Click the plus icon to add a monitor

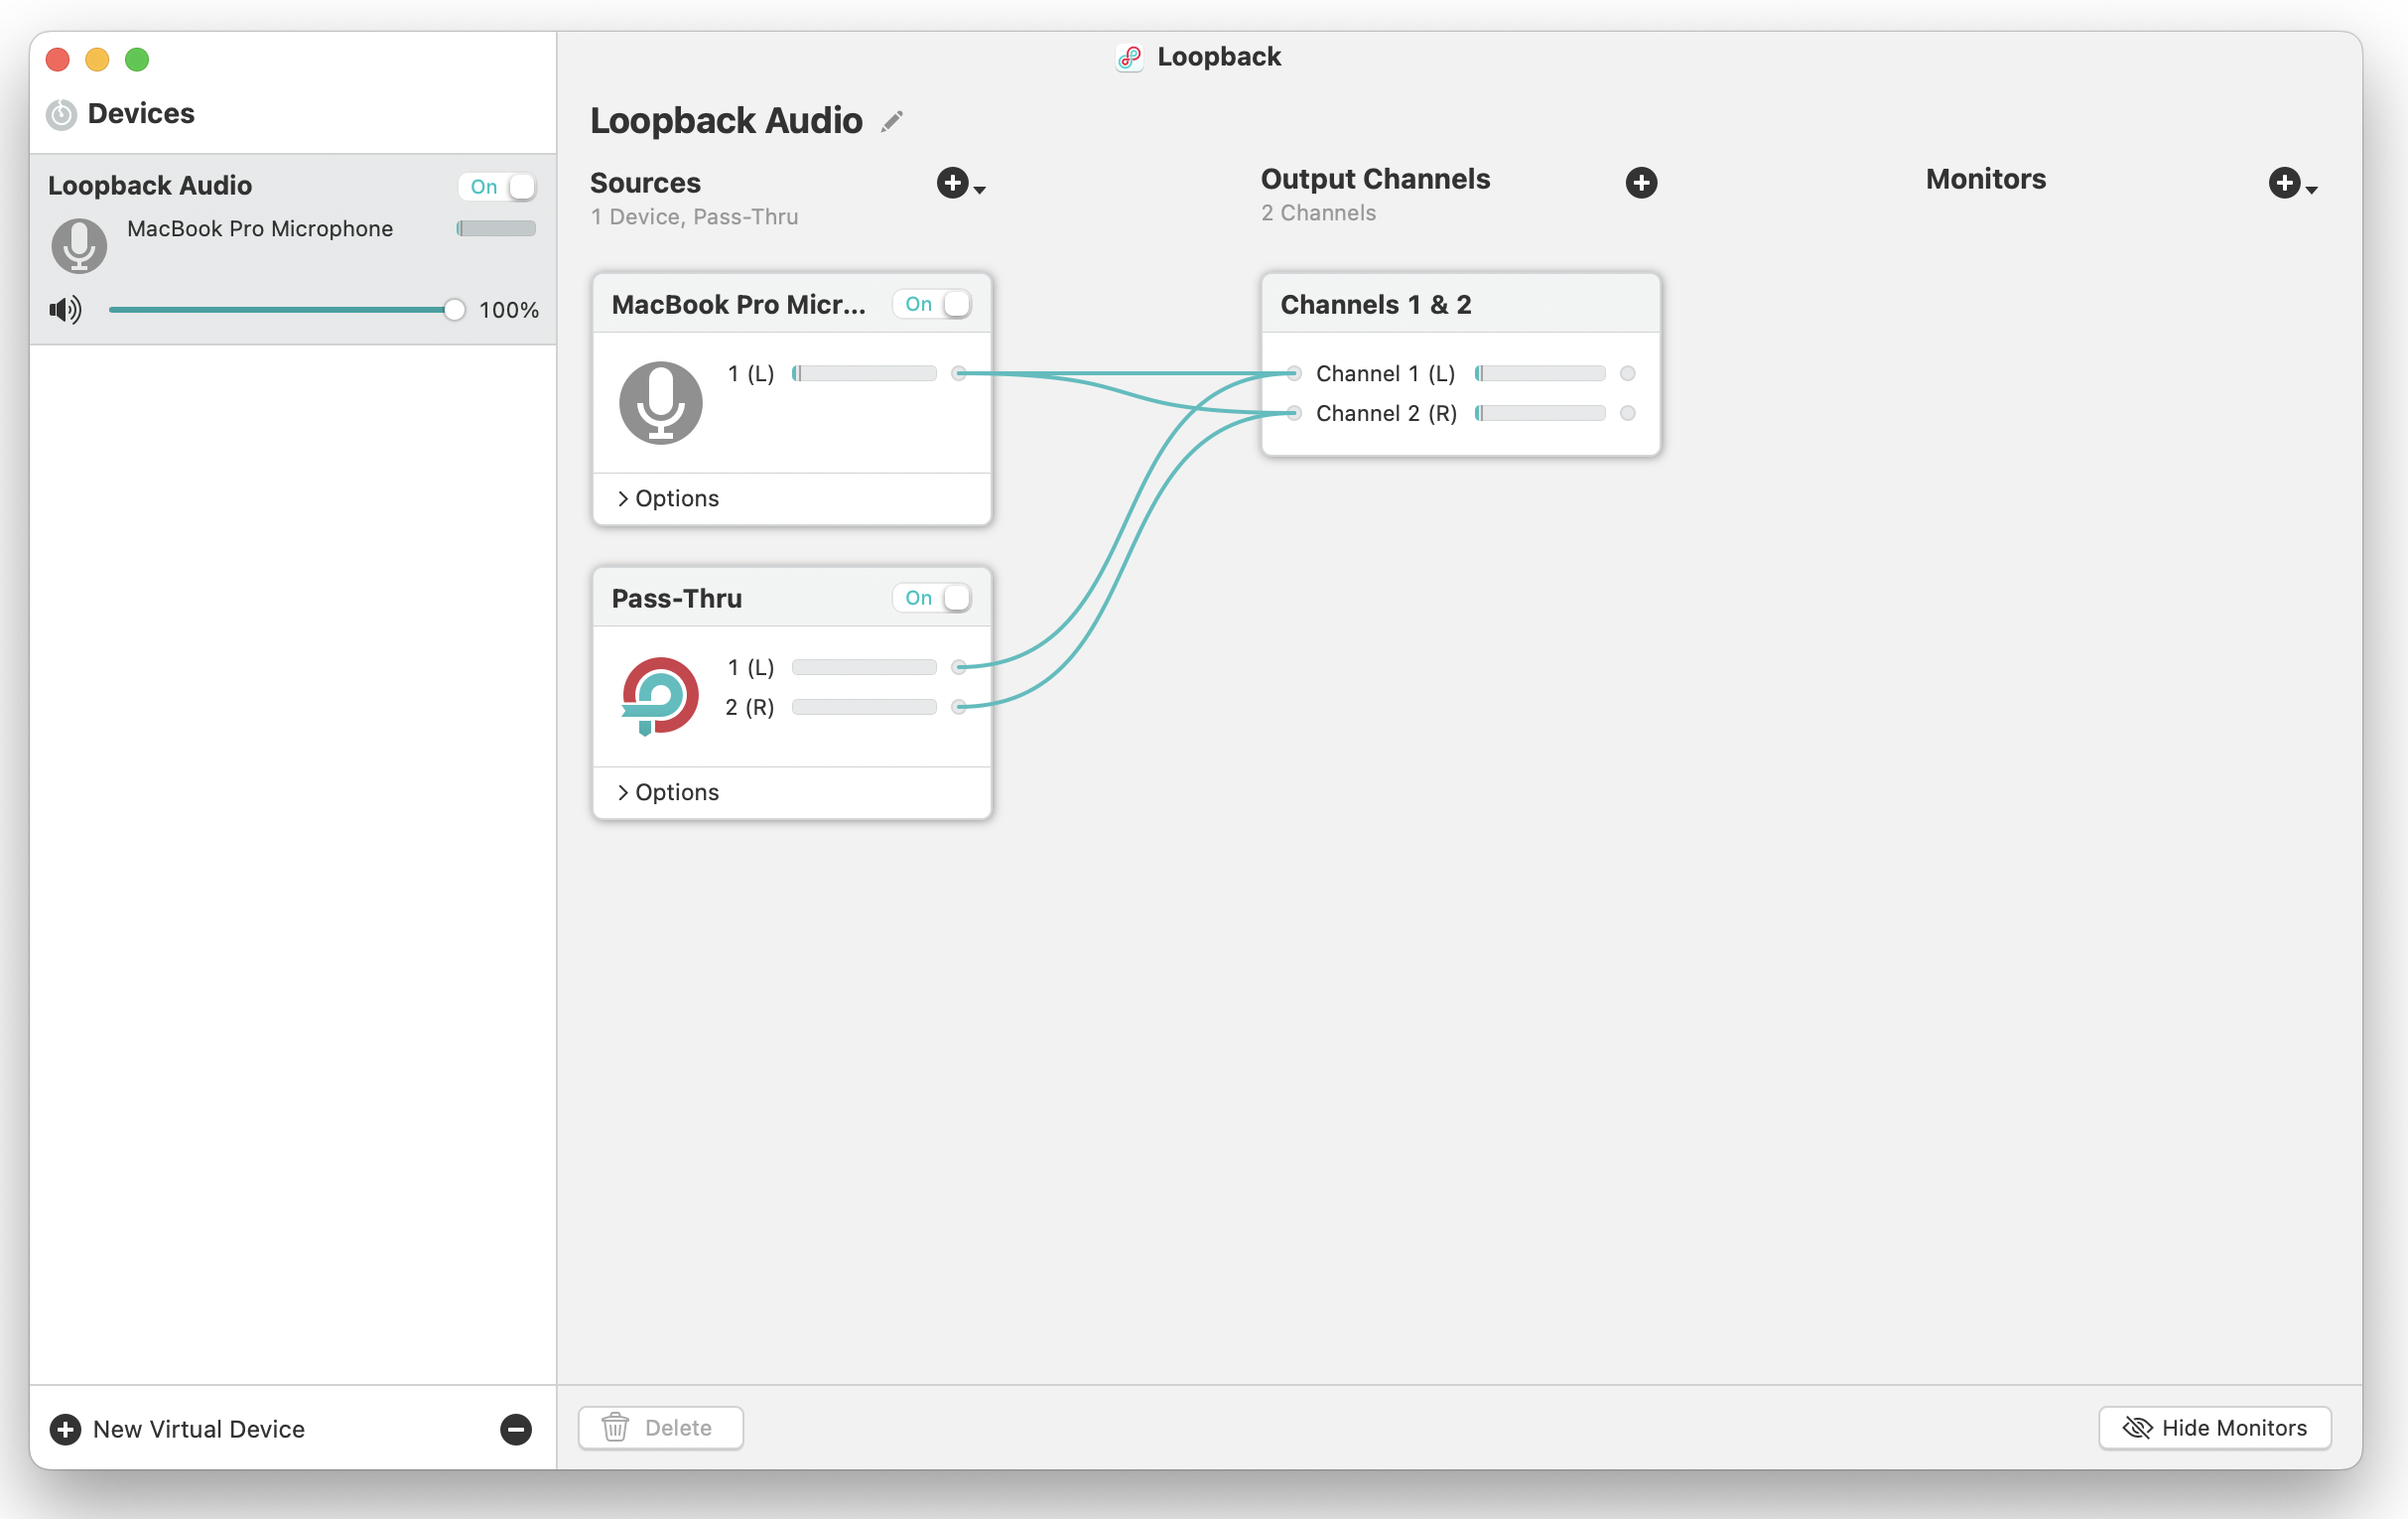click(2283, 183)
